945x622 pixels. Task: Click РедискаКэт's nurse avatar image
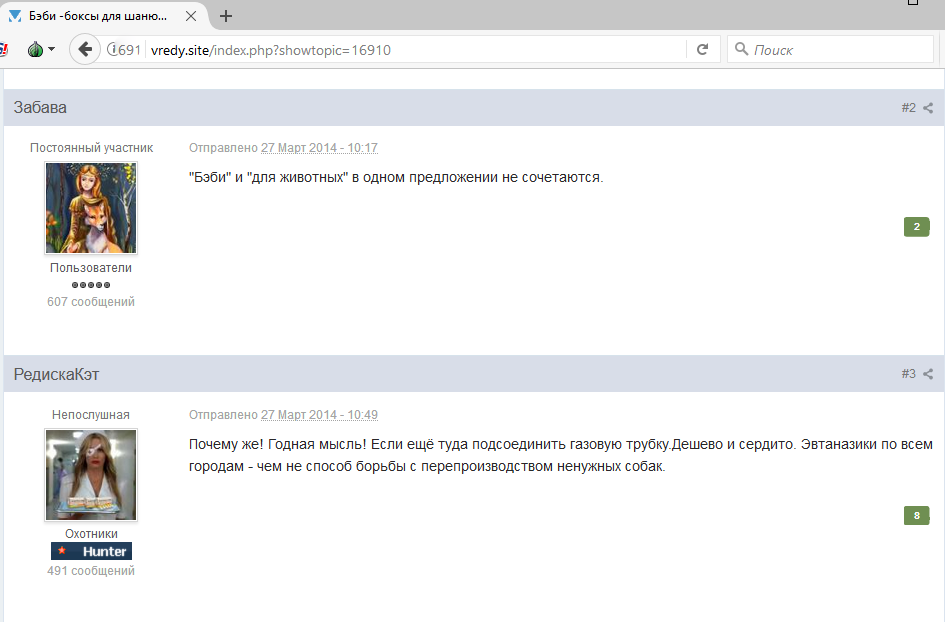[91, 475]
